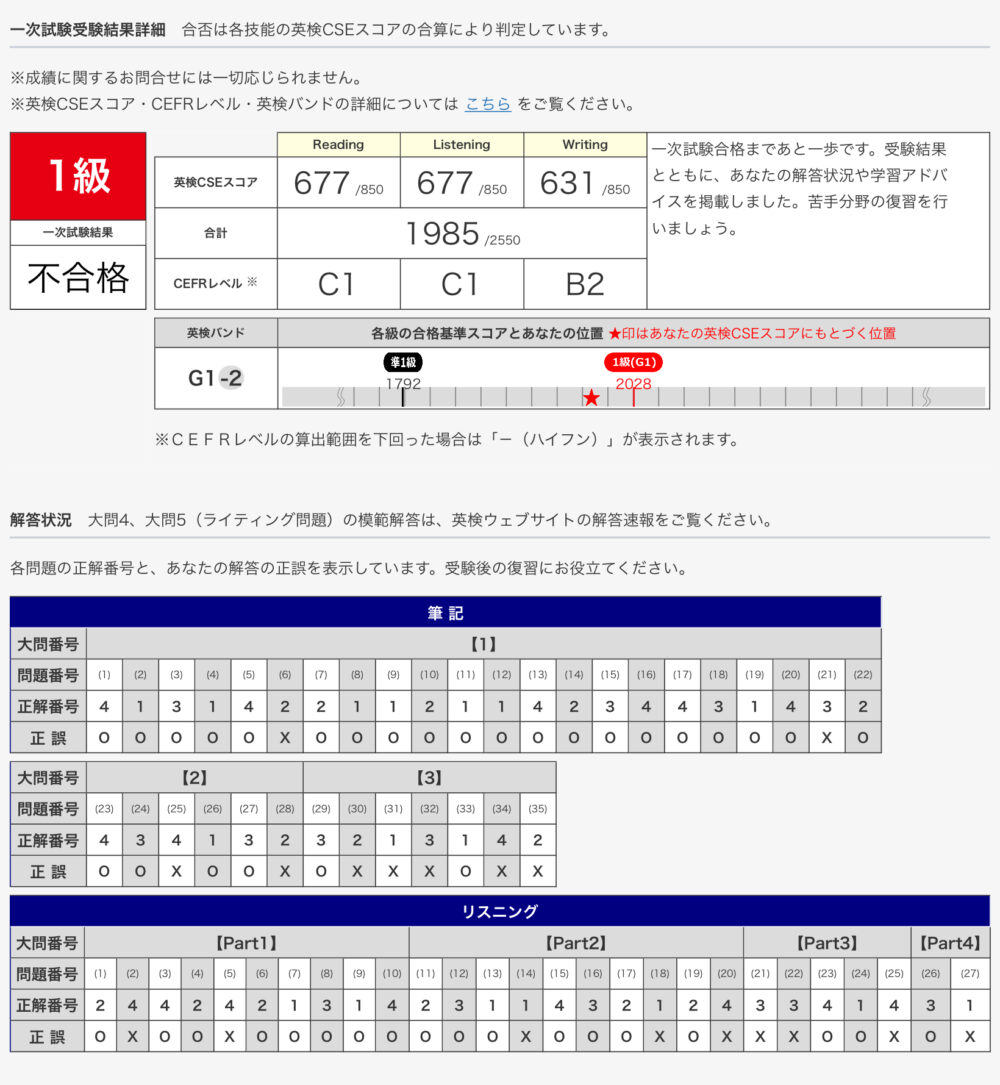Click the red 1級(G1) marker badge
The image size is (1000, 1085).
[x=633, y=362]
